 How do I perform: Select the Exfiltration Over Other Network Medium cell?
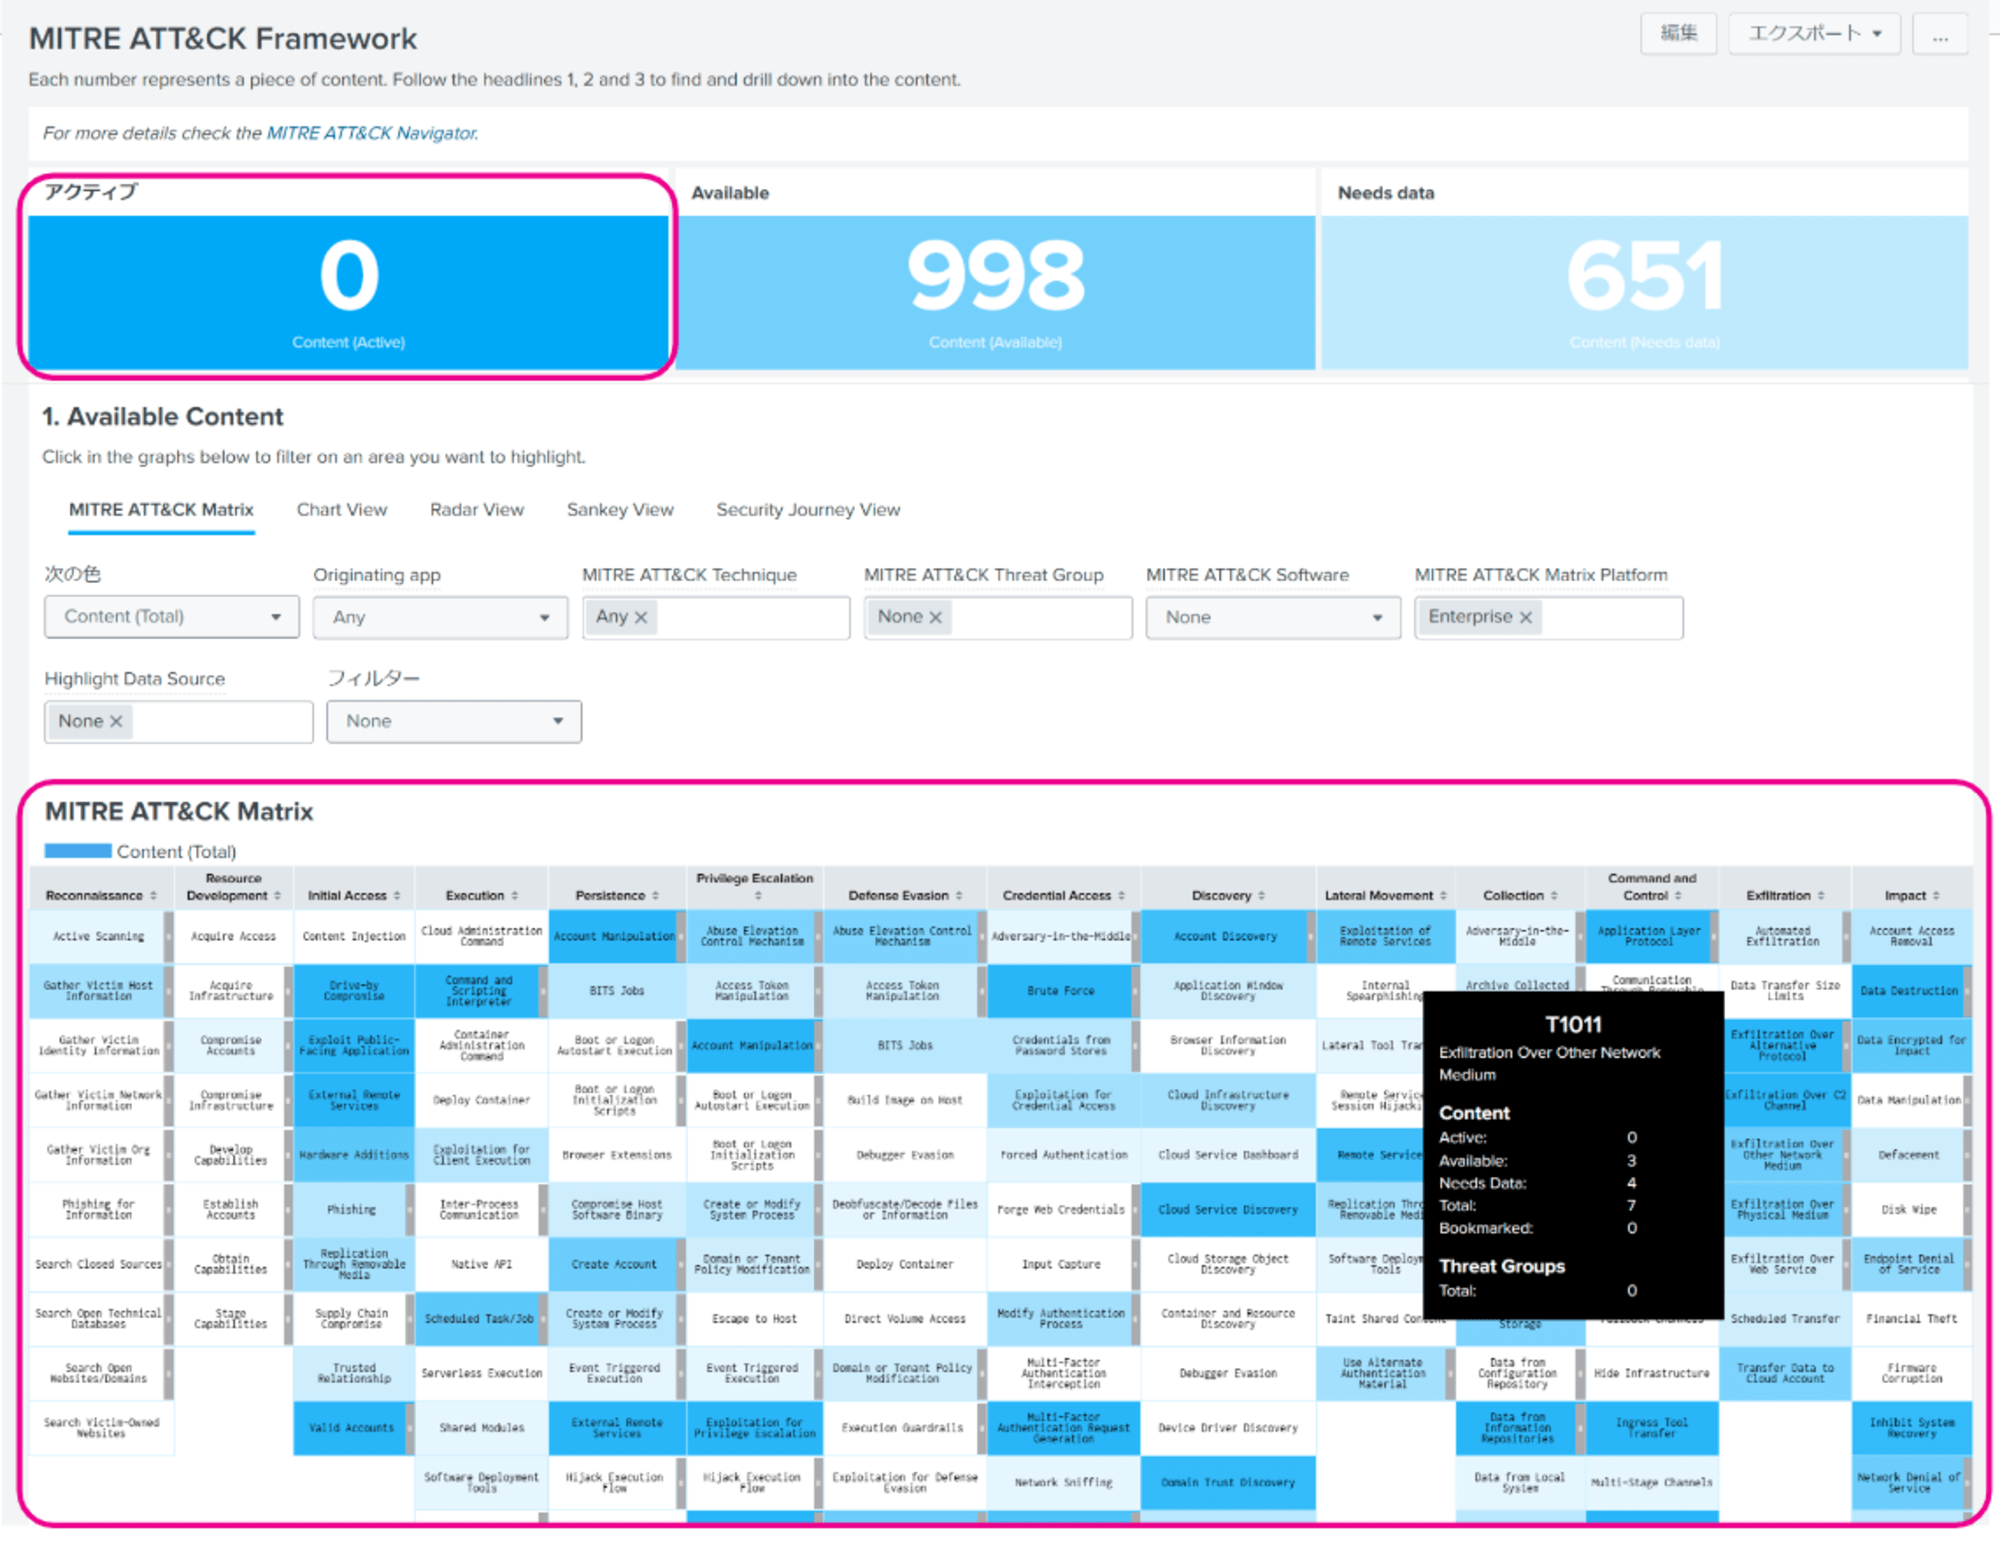pyautogui.click(x=1782, y=1155)
